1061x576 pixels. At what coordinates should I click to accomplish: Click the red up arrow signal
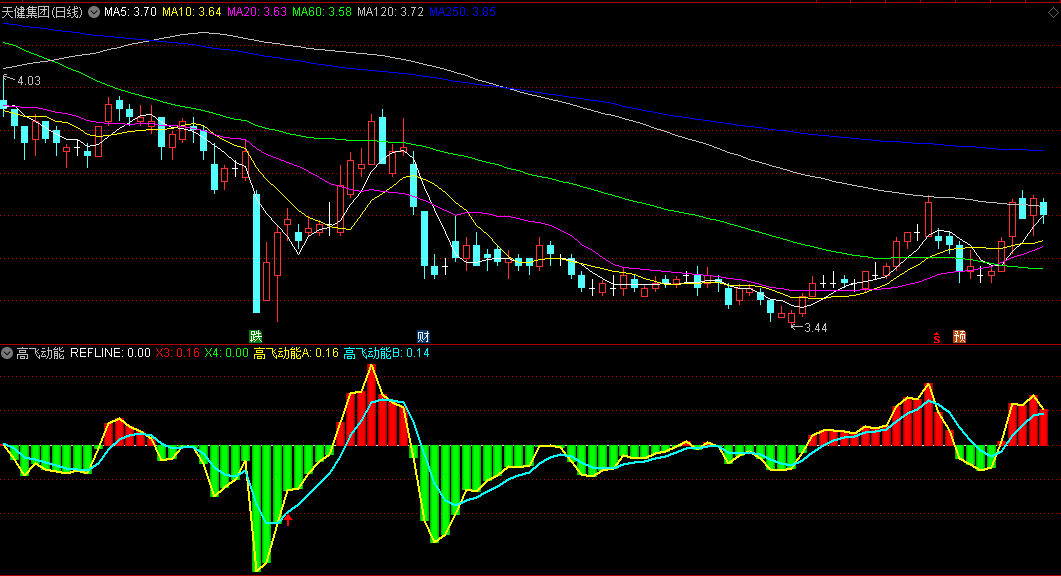[288, 519]
